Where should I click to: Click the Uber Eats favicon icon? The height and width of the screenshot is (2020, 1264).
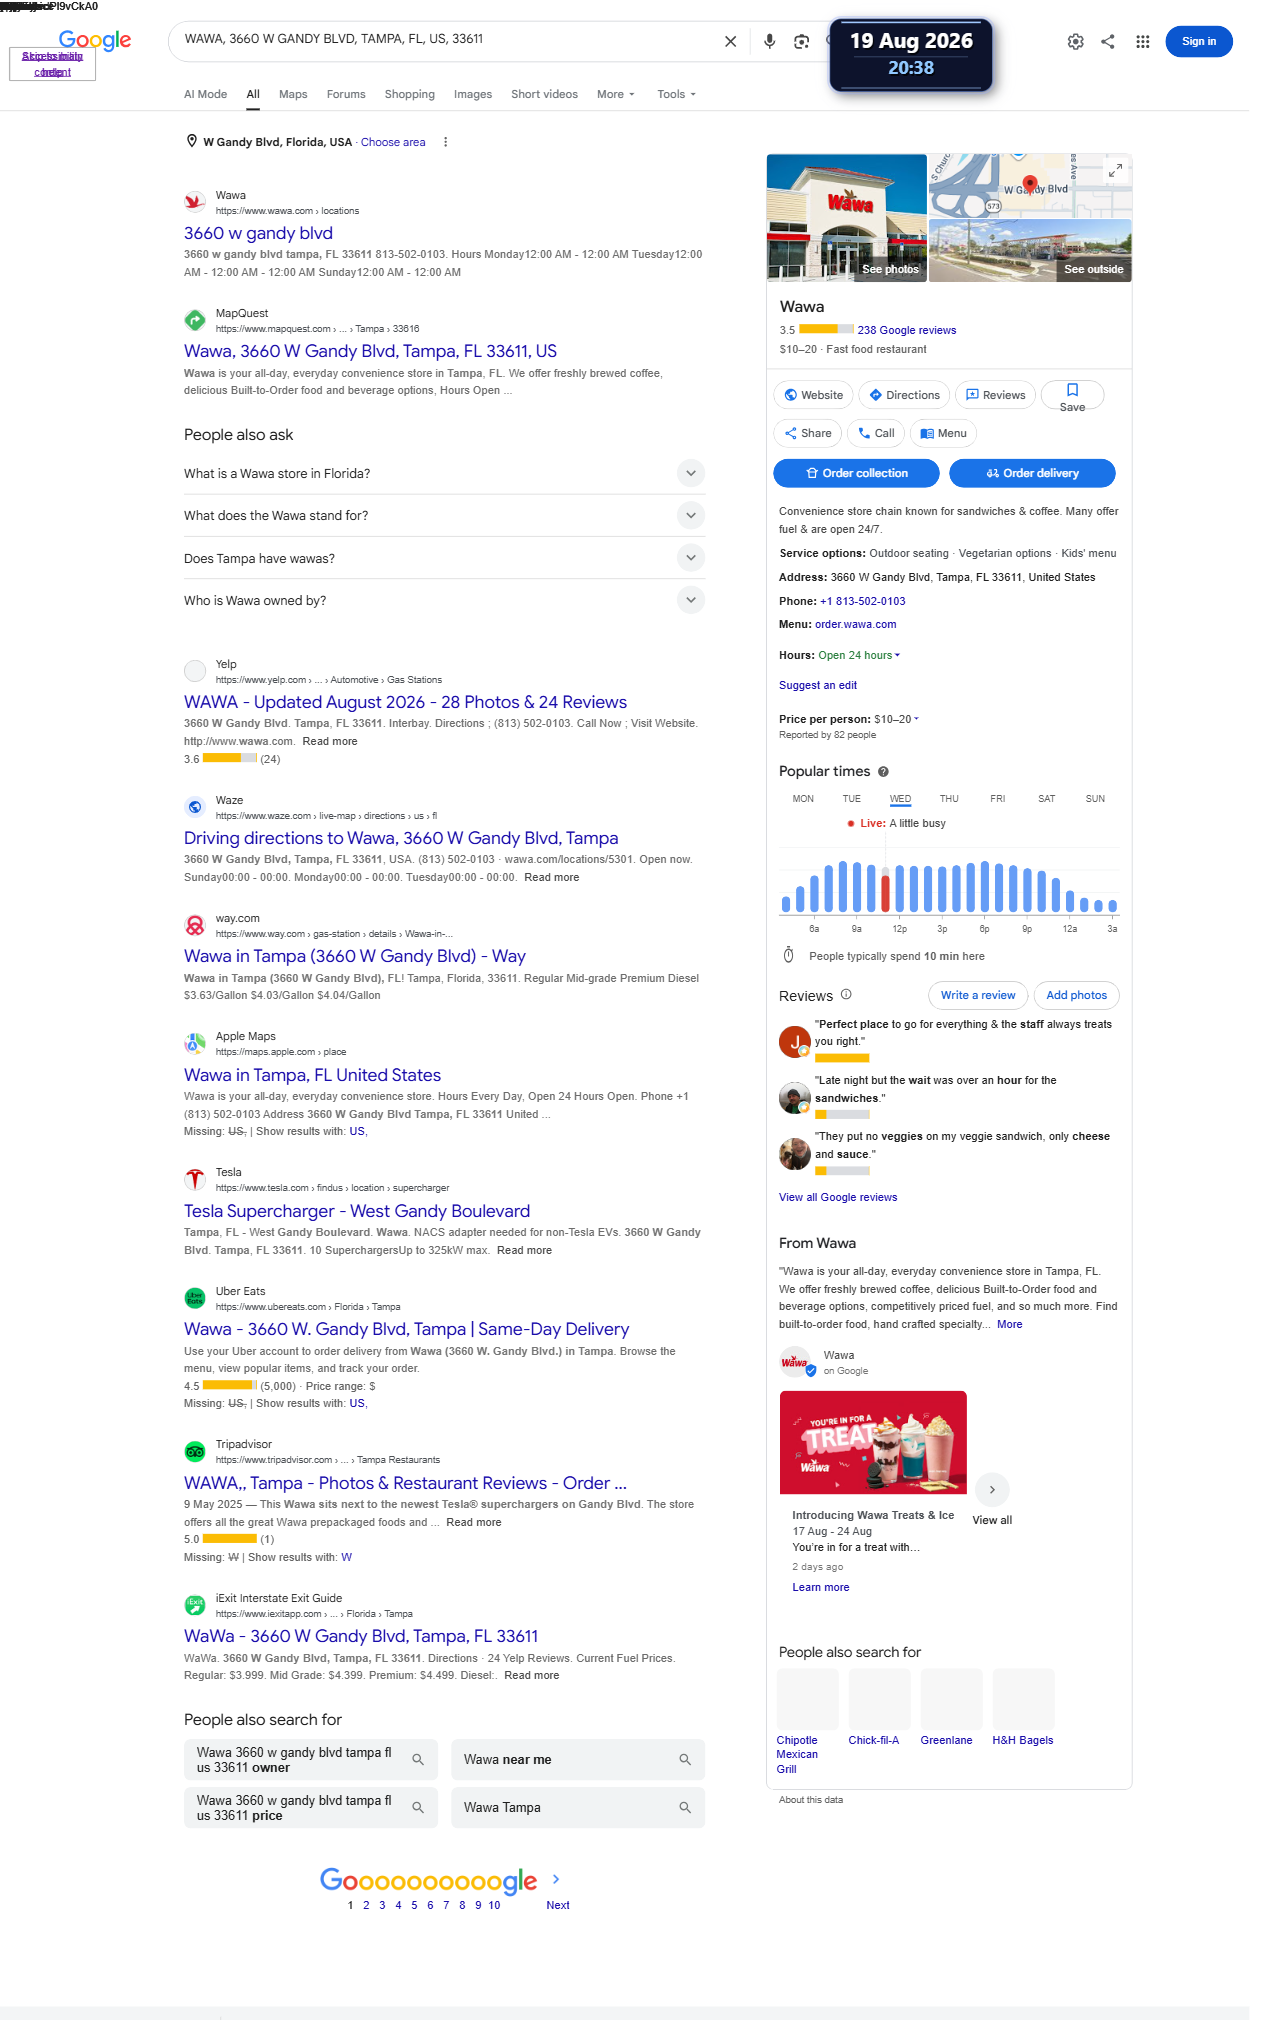pos(195,1298)
